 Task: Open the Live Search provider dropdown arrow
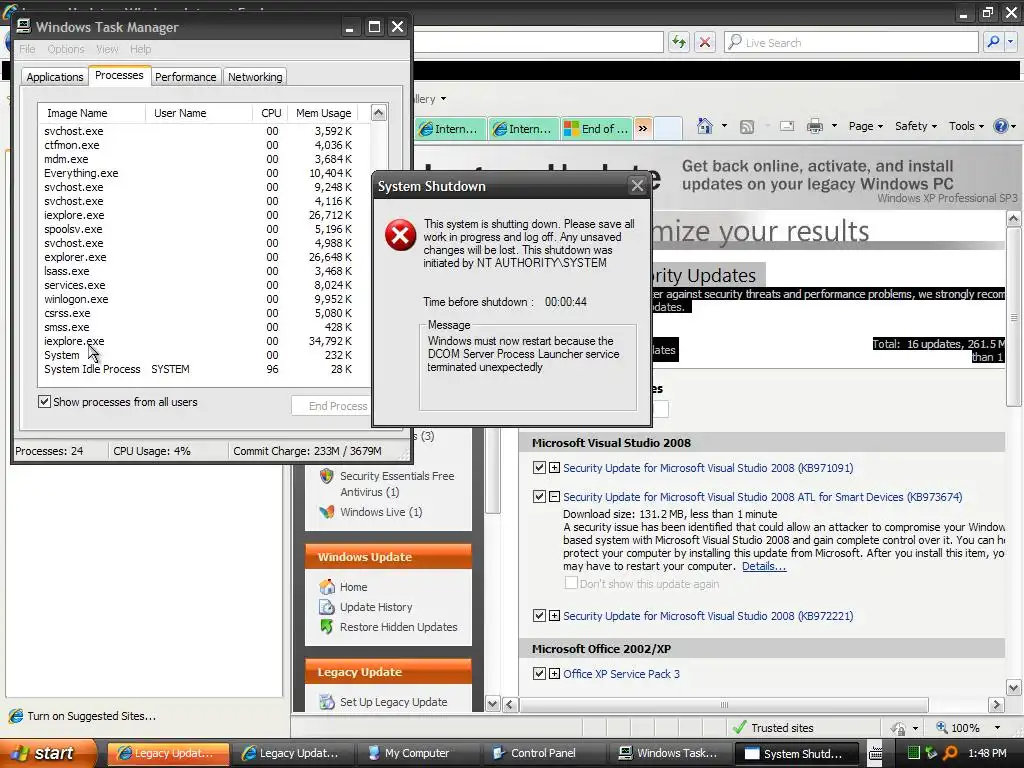(x=1010, y=42)
